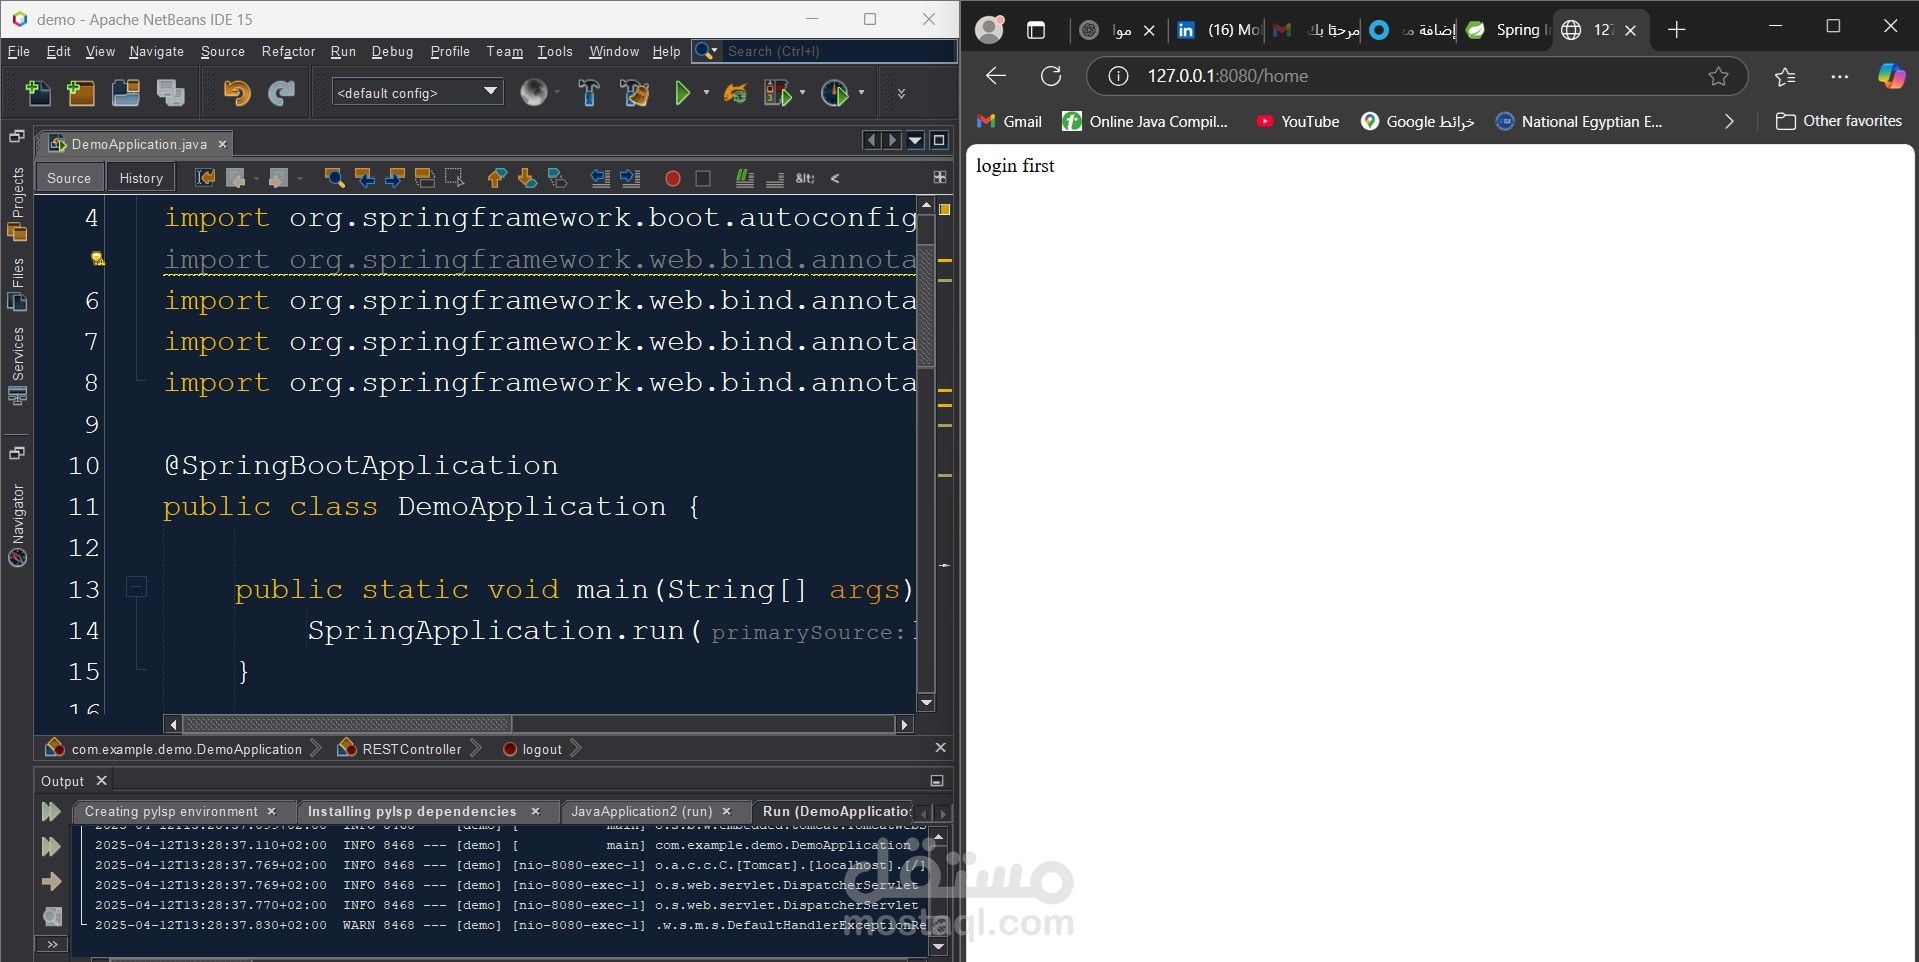Click com.example.demo.DemoApplication breadcrumb
The image size is (1919, 962).
[x=174, y=749]
